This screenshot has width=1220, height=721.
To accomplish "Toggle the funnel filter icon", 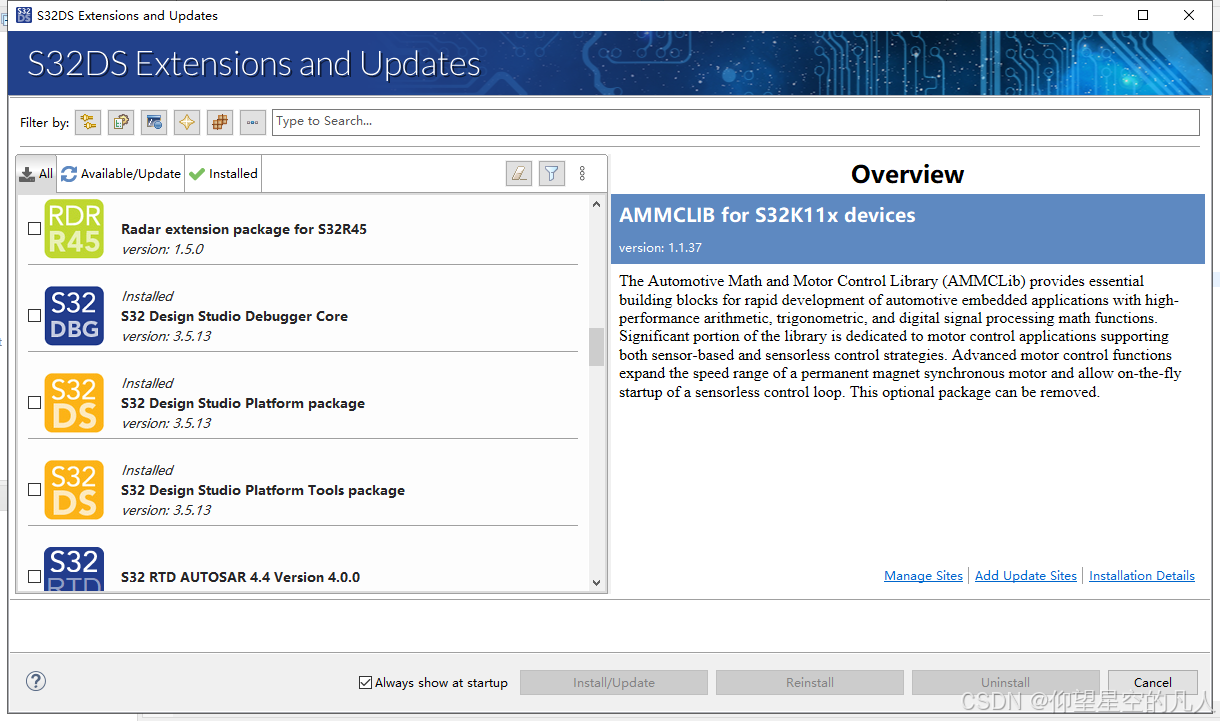I will click(551, 173).
